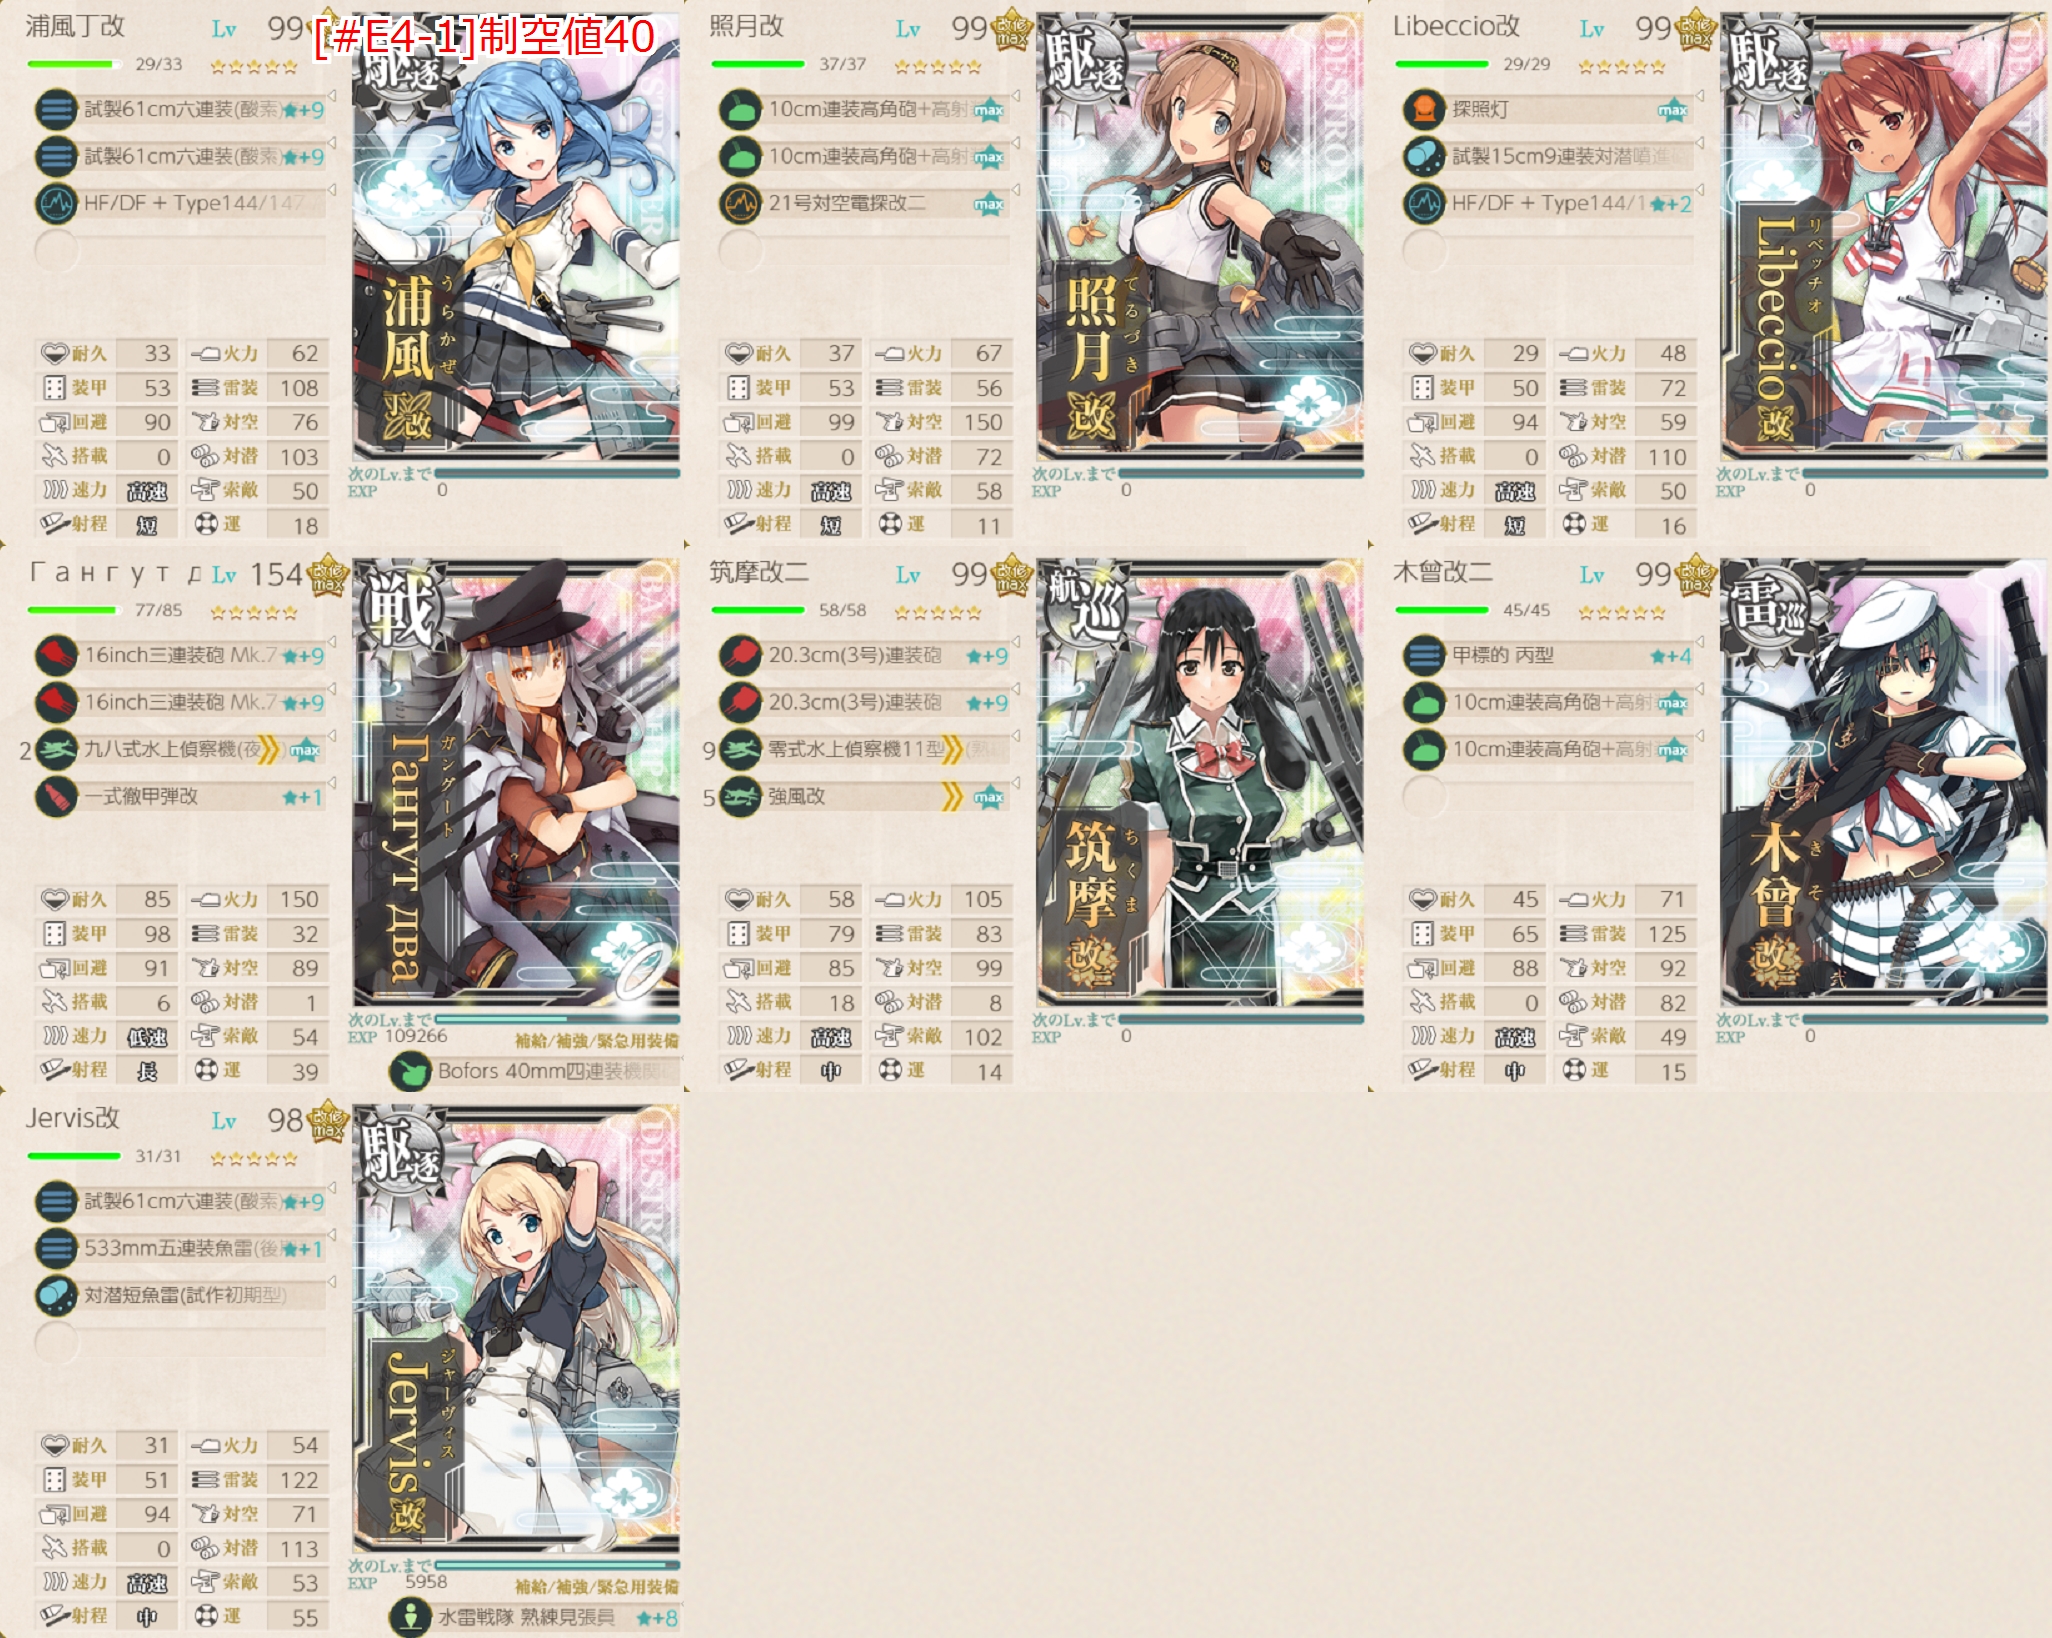Select the 九八式水上偵察機 plane icon
Viewport: 2052px width, 1638px height.
(56, 750)
